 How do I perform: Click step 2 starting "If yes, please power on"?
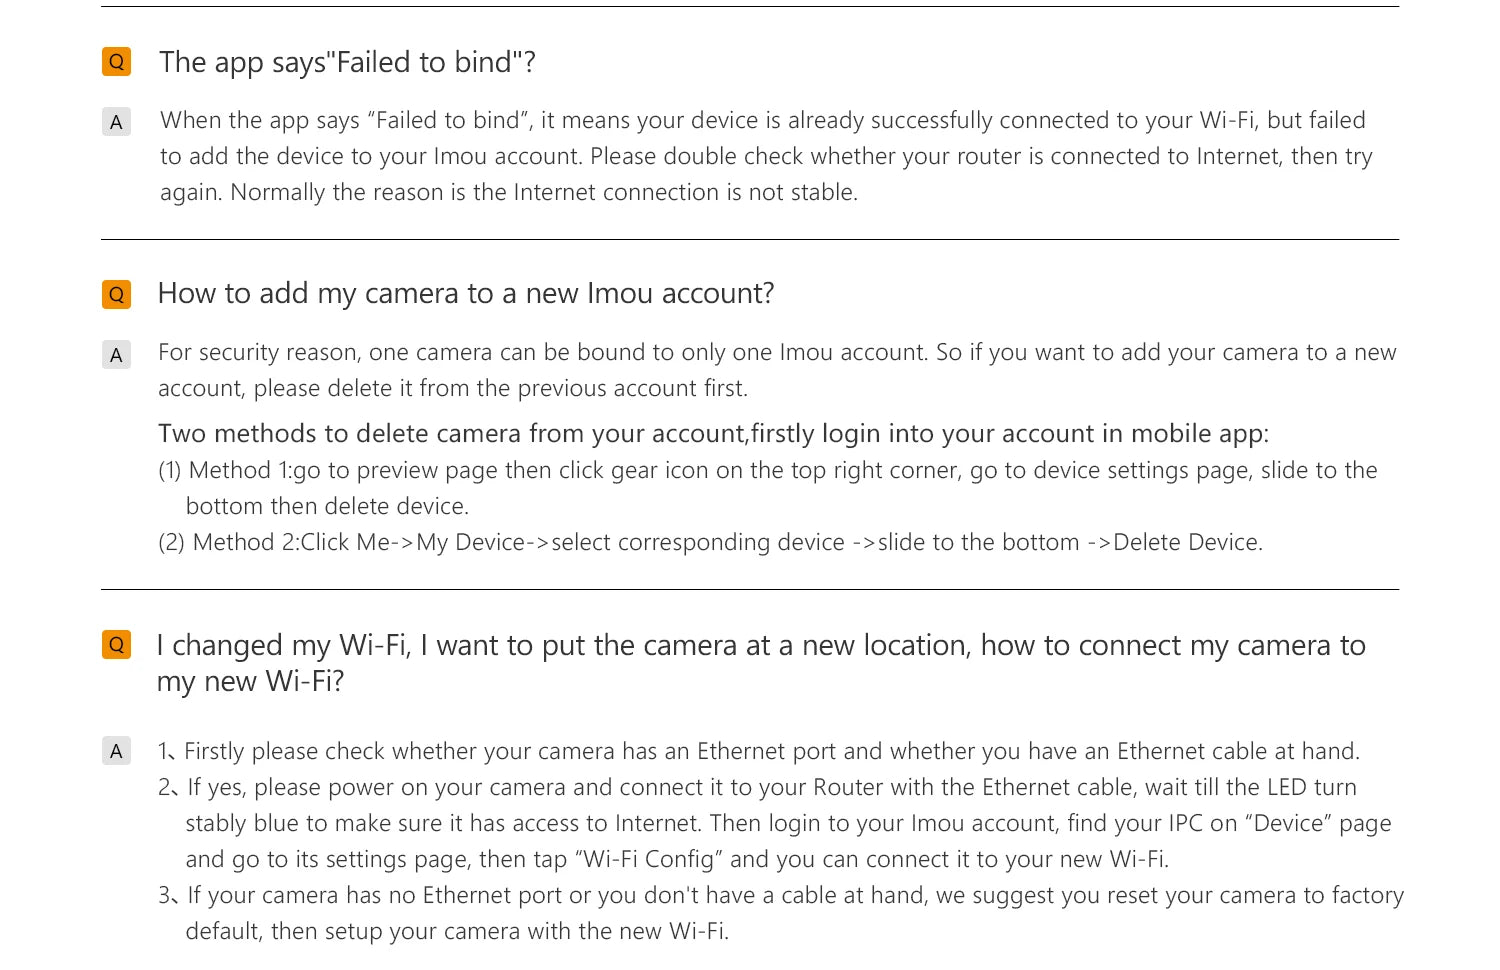click(772, 823)
